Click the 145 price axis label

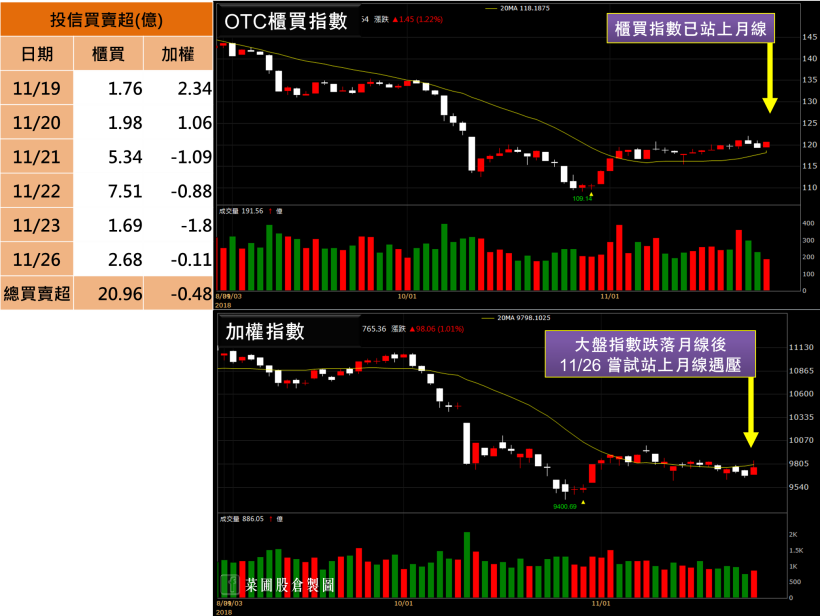[x=809, y=37]
